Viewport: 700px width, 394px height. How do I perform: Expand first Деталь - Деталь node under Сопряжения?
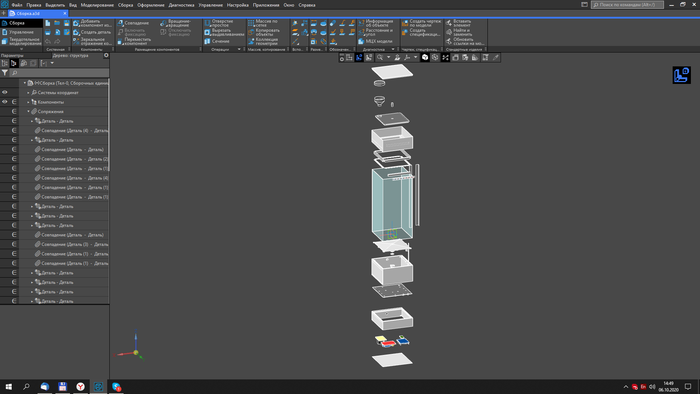[x=32, y=121]
